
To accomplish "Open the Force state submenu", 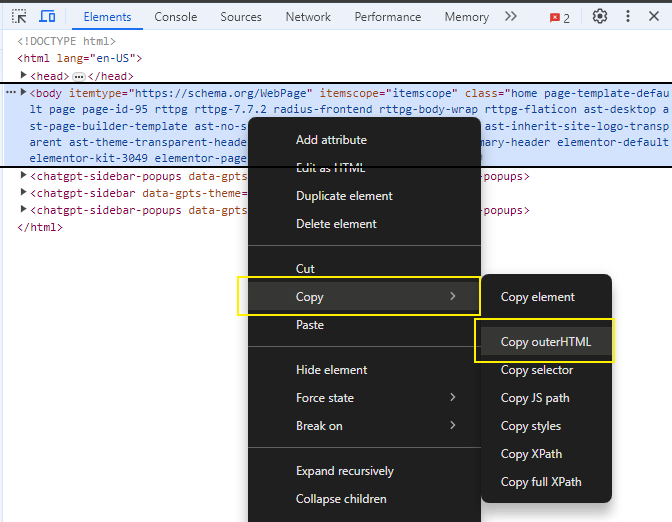I will [364, 398].
